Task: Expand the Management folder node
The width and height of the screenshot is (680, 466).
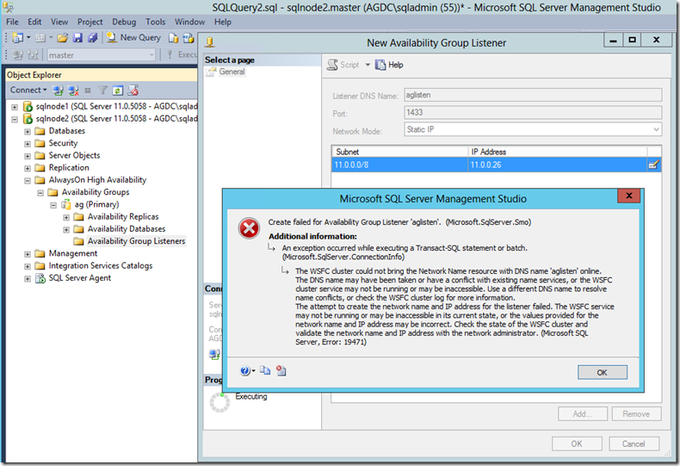Action: (27, 254)
